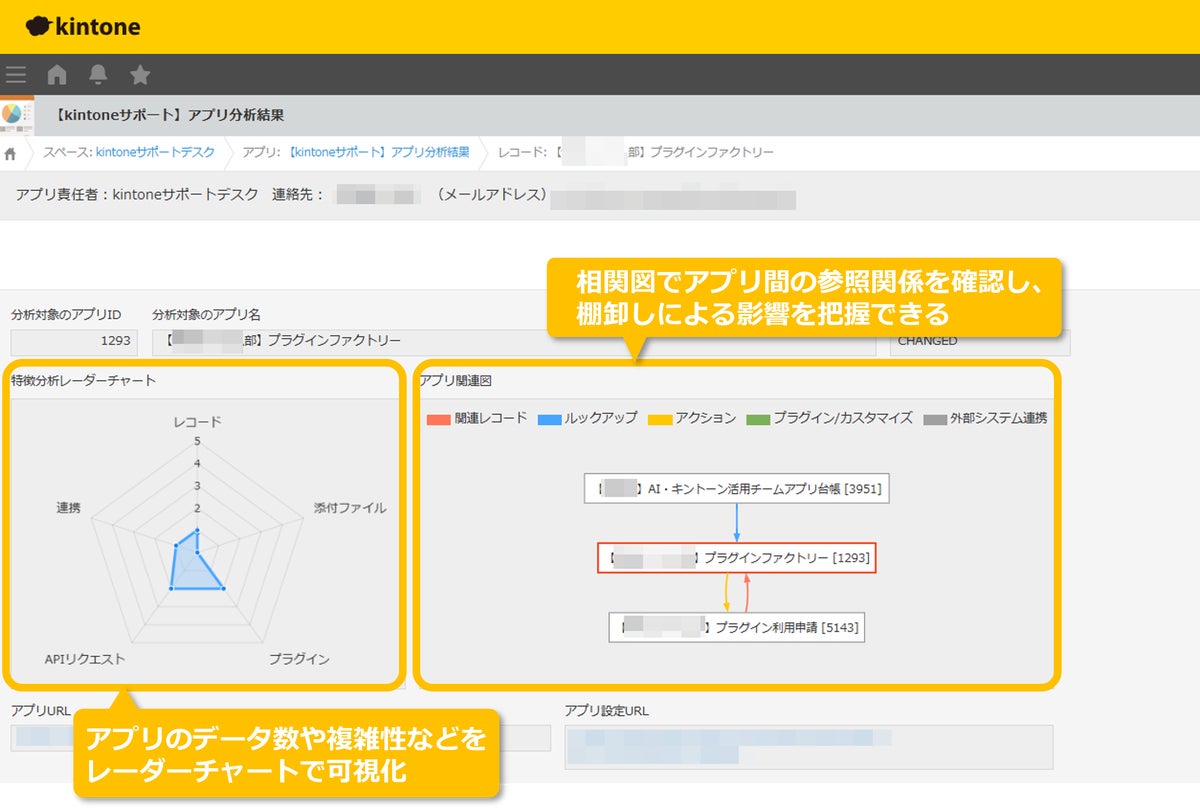Click the 連携 axis label on radar chart
Viewport: 1200px width, 808px height.
[x=68, y=508]
